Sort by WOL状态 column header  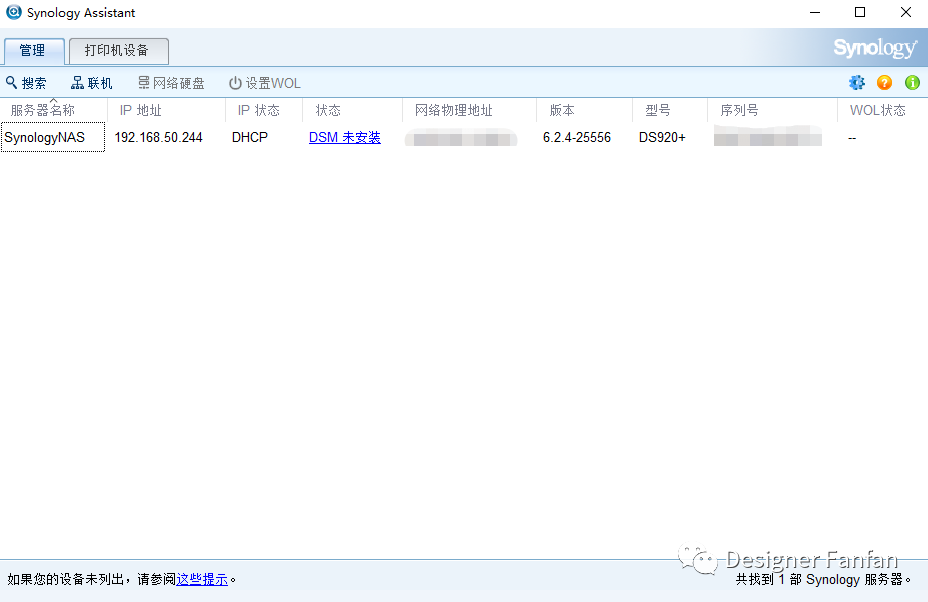point(882,110)
